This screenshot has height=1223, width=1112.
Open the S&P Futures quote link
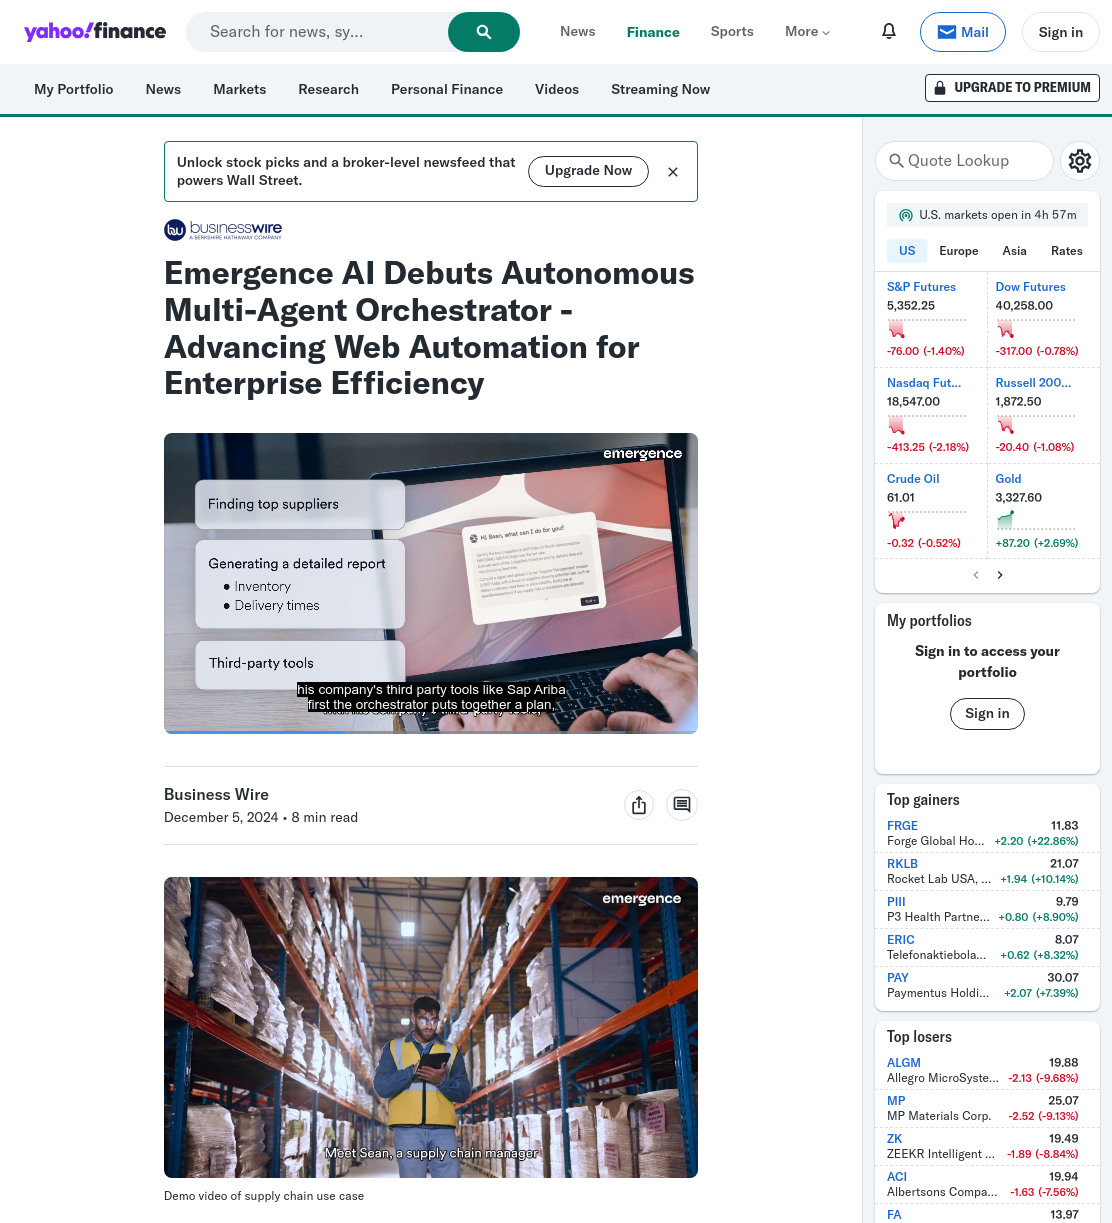pyautogui.click(x=921, y=287)
